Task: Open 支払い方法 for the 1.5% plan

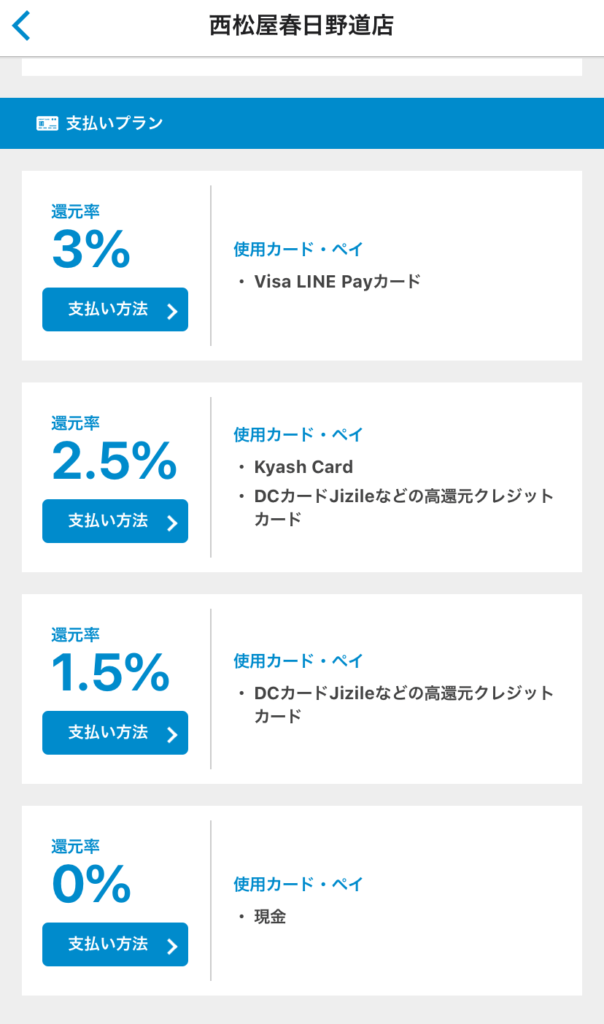Action: click(x=115, y=733)
